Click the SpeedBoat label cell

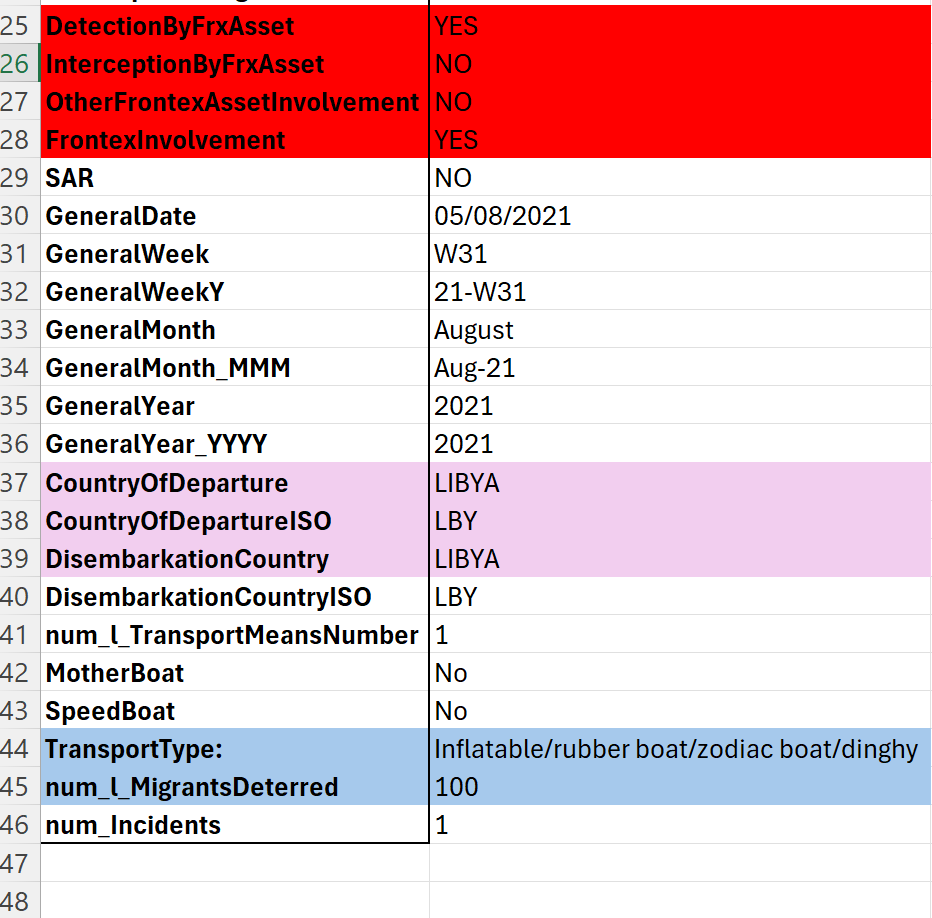[x=110, y=711]
